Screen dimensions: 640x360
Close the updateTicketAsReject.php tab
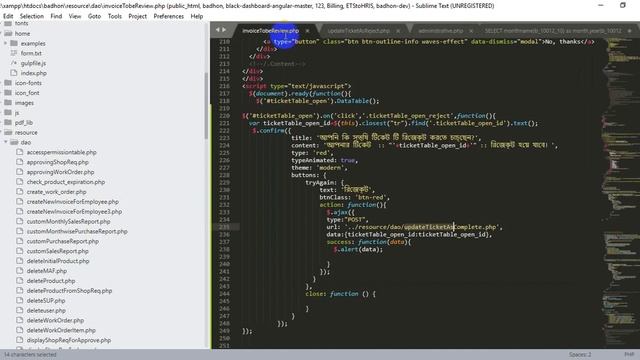point(398,31)
